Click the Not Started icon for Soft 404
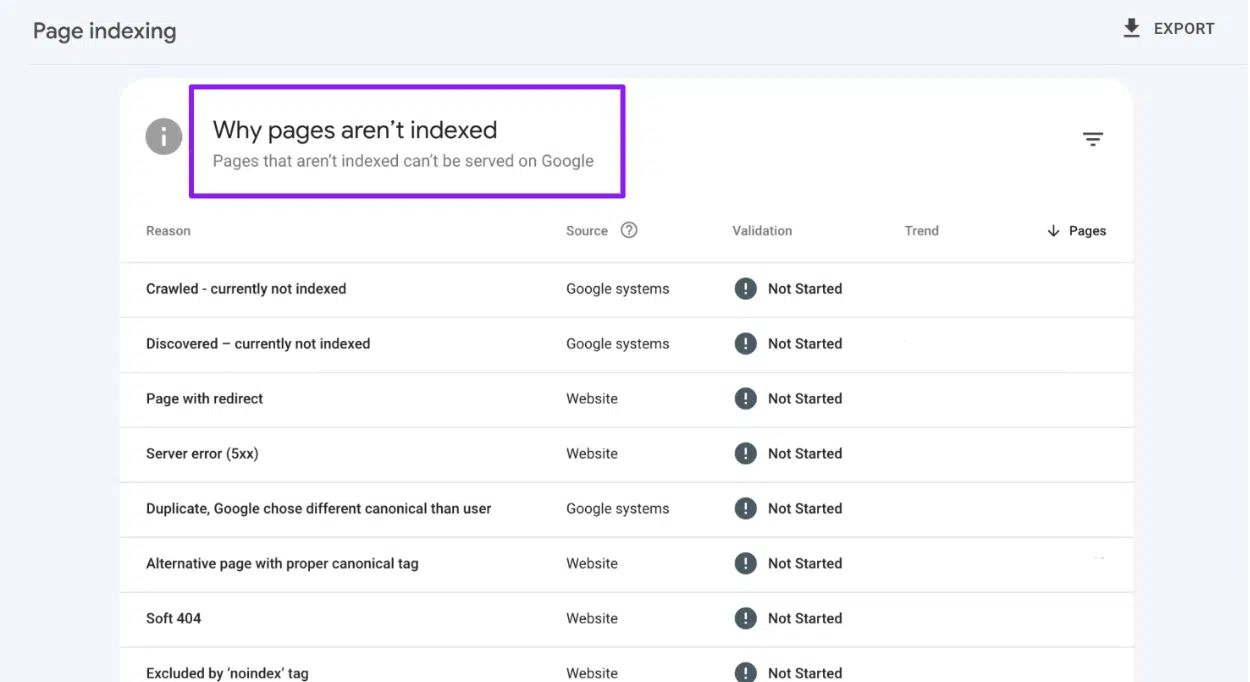The width and height of the screenshot is (1250, 682). (745, 619)
